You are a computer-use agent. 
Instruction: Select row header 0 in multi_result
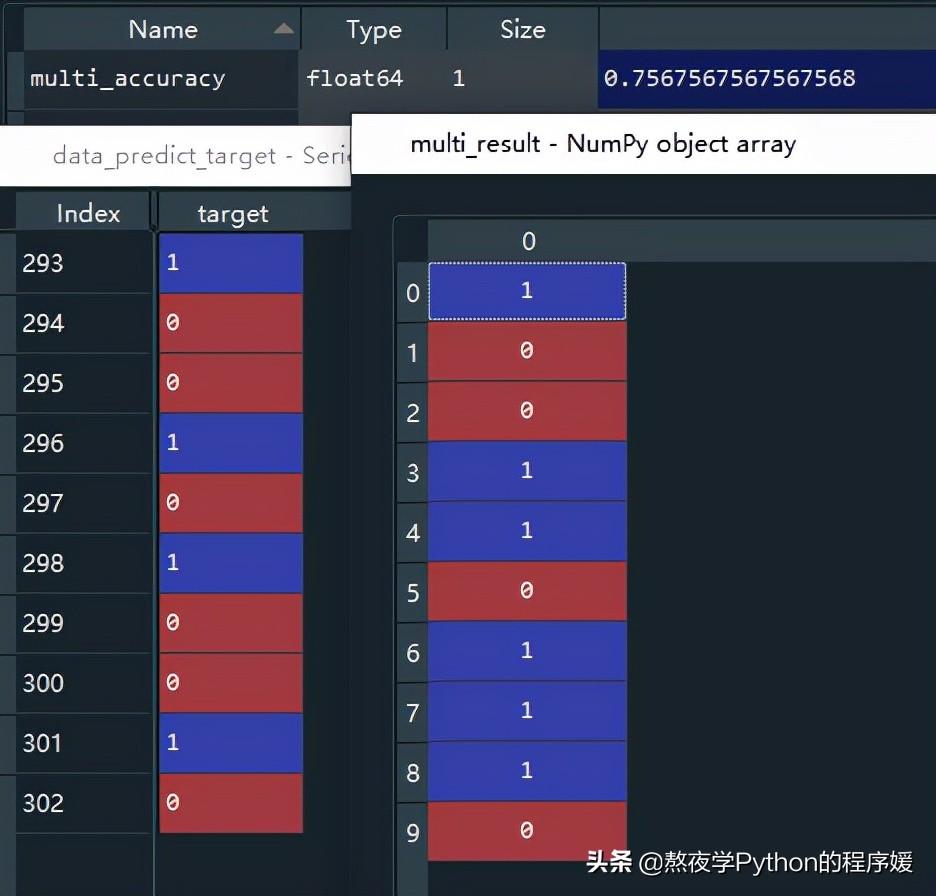(x=412, y=292)
